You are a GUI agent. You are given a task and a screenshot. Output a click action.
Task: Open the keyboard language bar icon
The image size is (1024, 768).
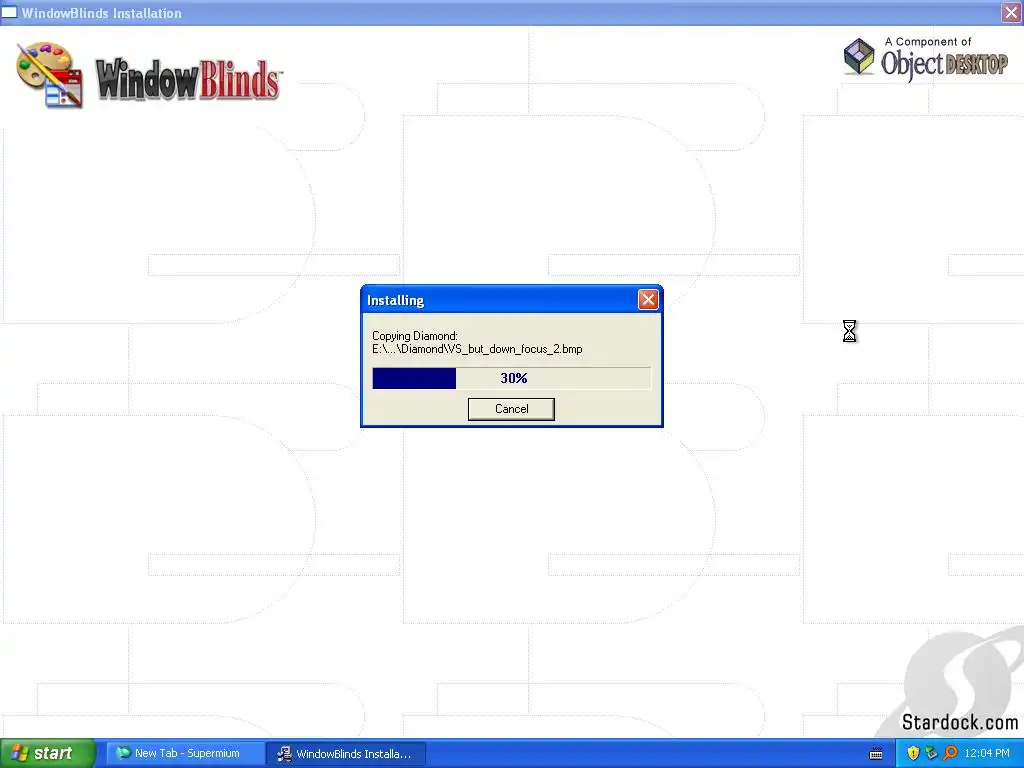(876, 754)
